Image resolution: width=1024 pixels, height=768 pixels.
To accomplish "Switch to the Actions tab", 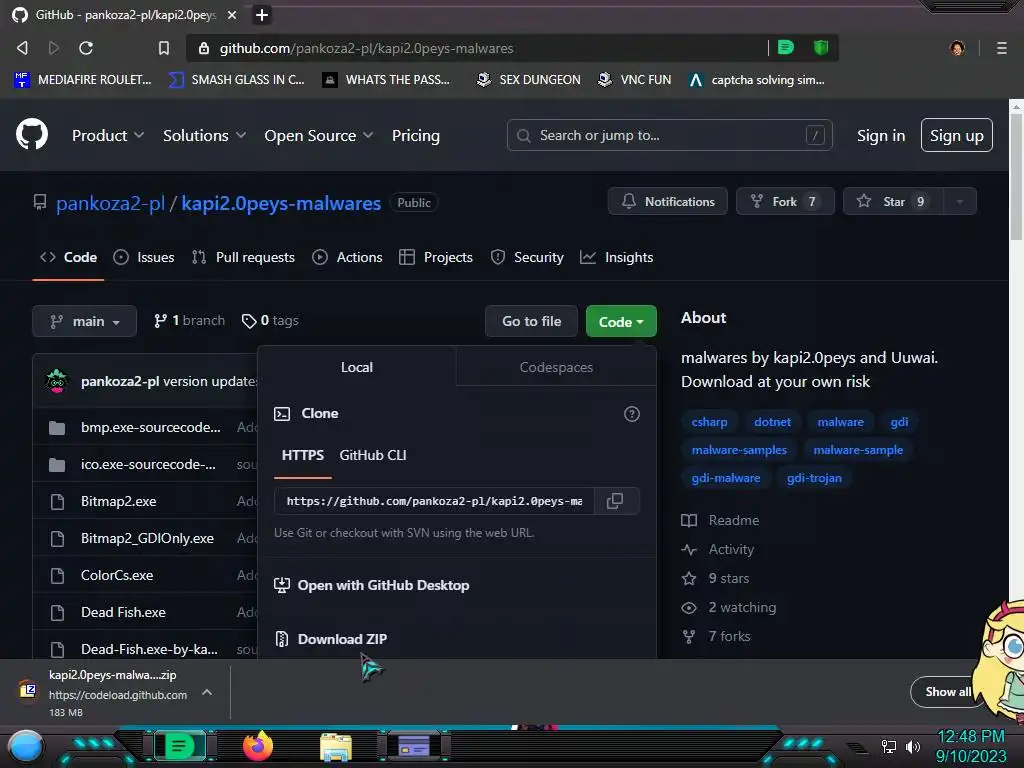I will (347, 257).
